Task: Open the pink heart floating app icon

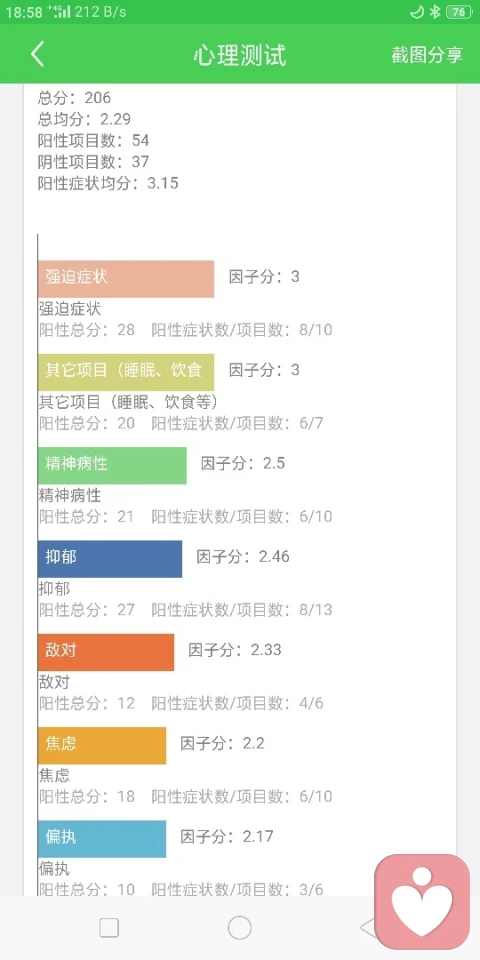Action: (422, 902)
